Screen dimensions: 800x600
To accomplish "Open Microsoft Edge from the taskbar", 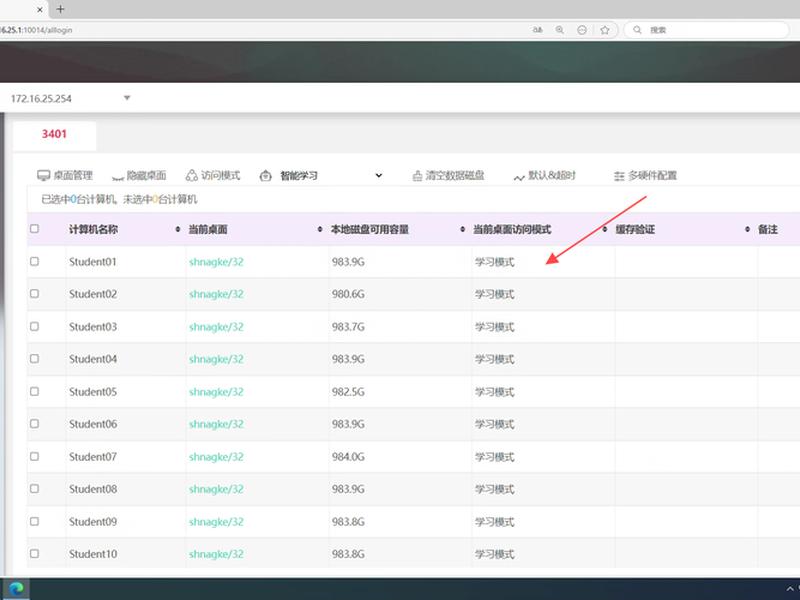I will coord(16,589).
